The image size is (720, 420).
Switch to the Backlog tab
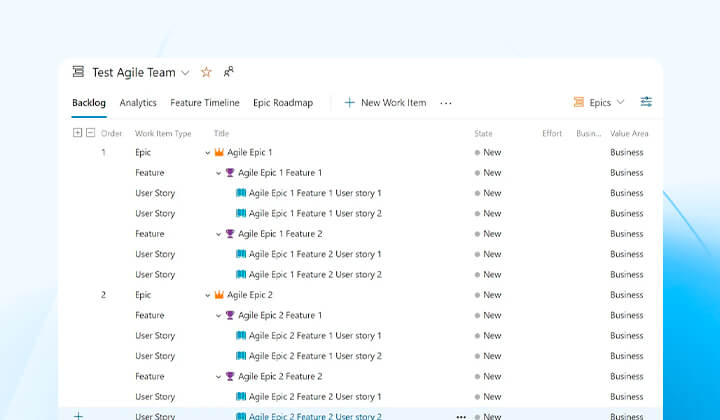pyautogui.click(x=89, y=103)
